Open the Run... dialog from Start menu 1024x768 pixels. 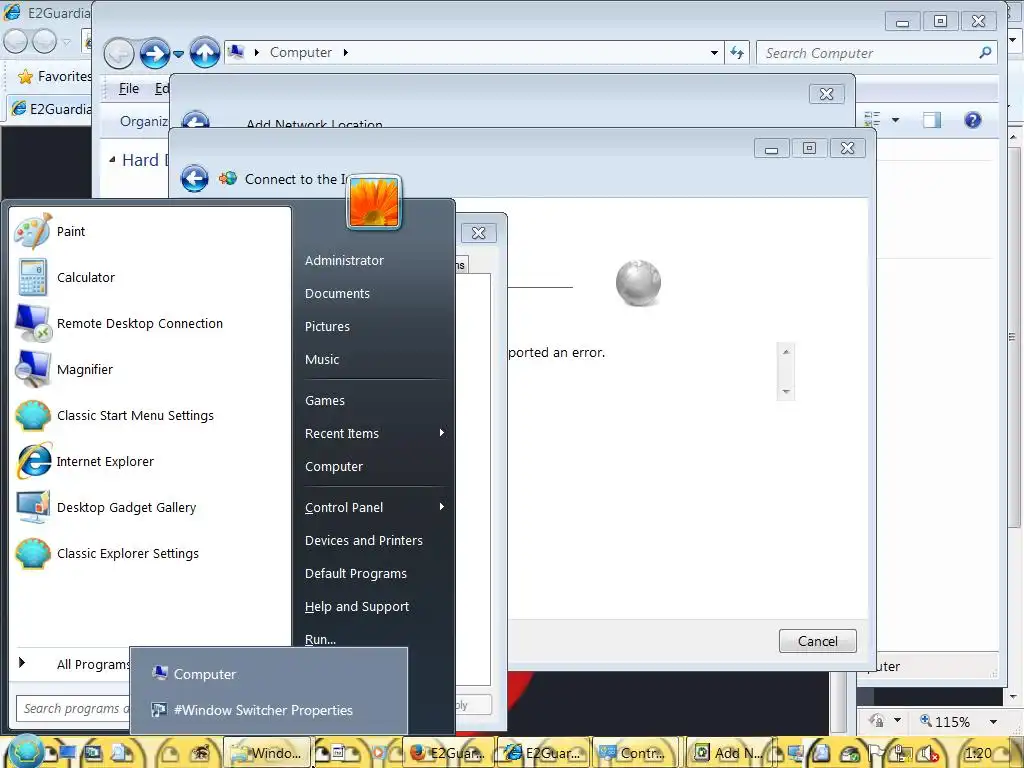tap(320, 639)
